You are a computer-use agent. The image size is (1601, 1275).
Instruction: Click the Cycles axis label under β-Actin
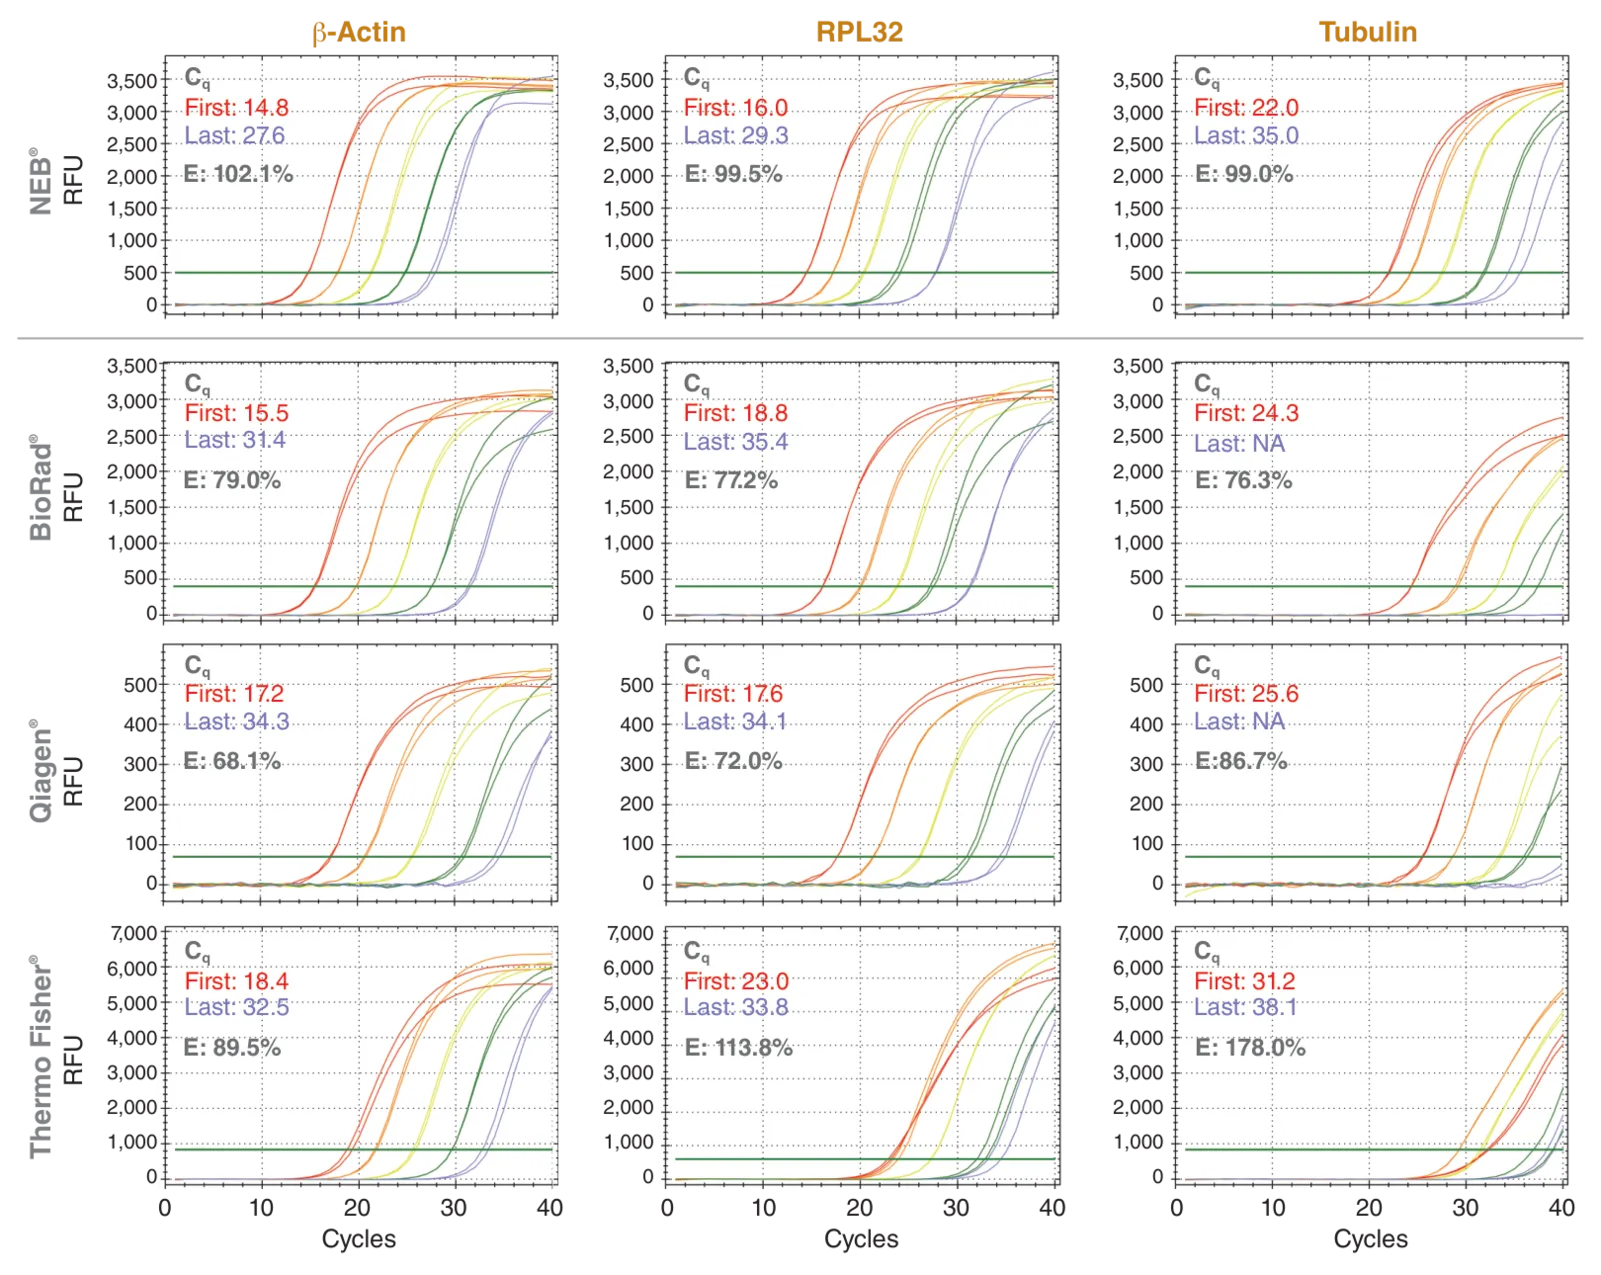tap(359, 1239)
